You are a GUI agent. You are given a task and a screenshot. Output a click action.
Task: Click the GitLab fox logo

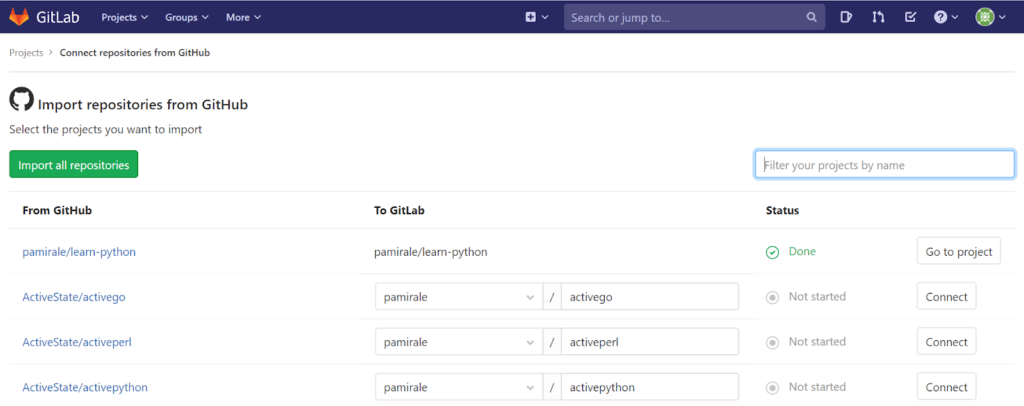[19, 17]
